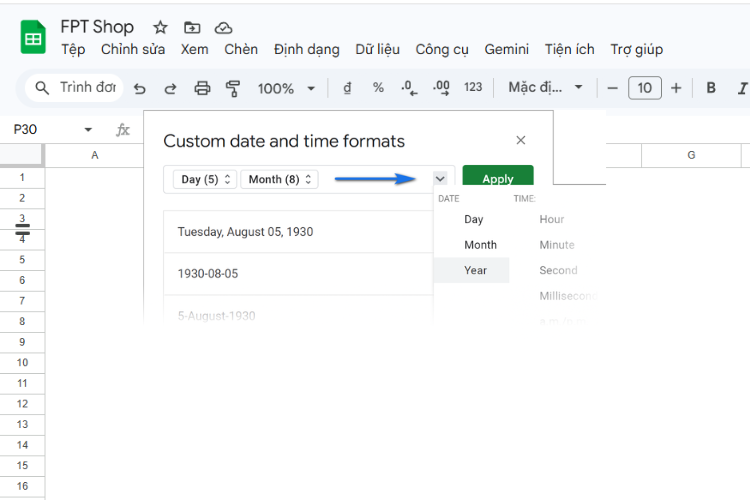750x500 pixels.
Task: Select column G header
Action: [x=691, y=155]
